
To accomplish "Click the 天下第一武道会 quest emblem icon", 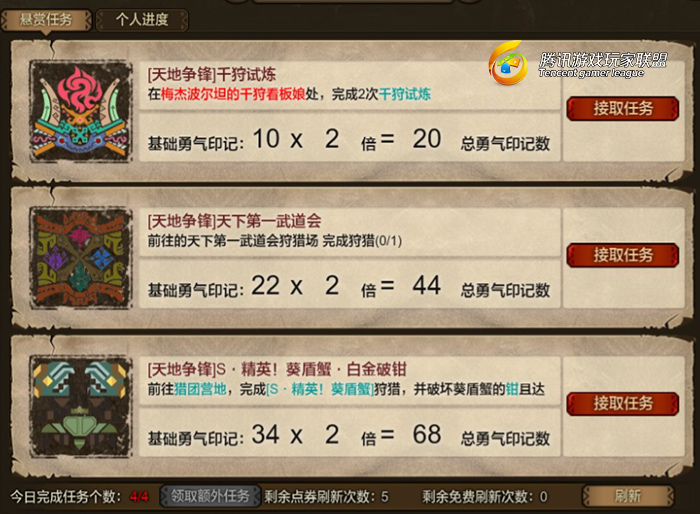I will 81,258.
